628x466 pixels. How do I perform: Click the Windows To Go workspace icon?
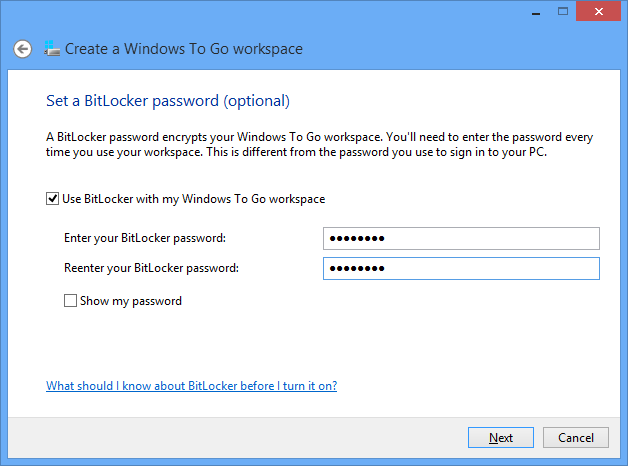[52, 48]
